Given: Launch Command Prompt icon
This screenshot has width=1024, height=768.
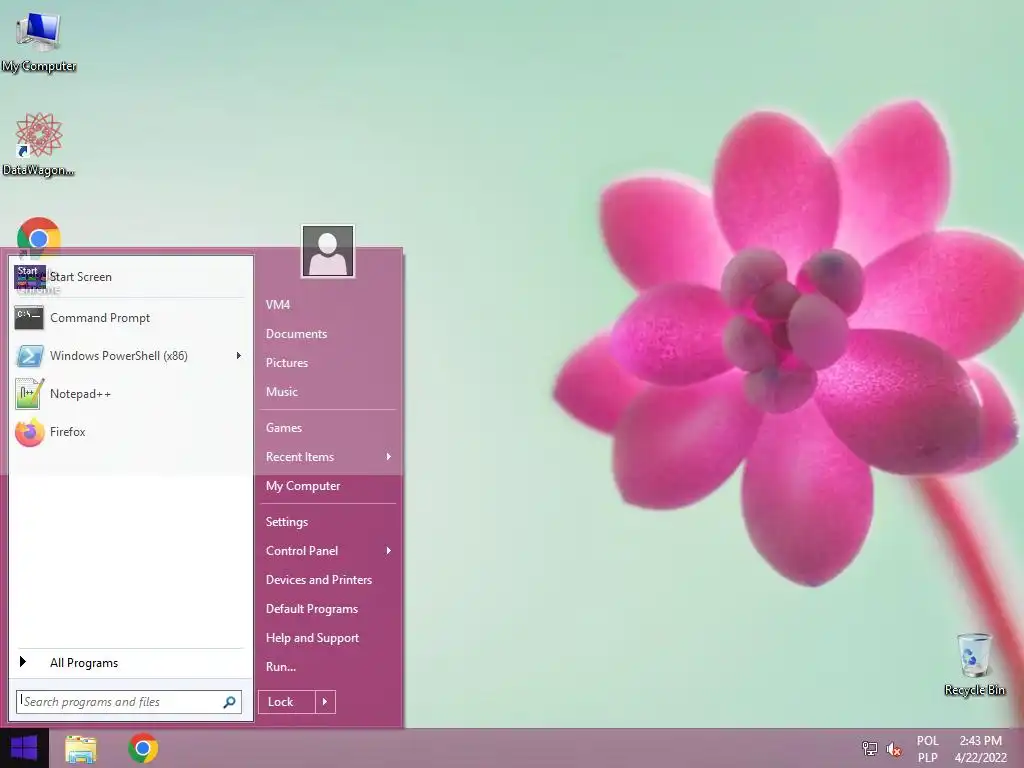Looking at the screenshot, I should click(x=29, y=318).
